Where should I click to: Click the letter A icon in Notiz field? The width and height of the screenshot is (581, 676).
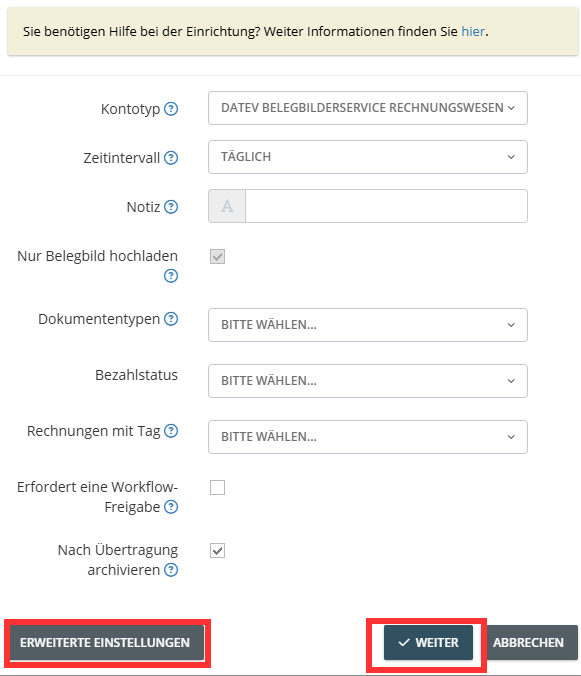(x=227, y=206)
